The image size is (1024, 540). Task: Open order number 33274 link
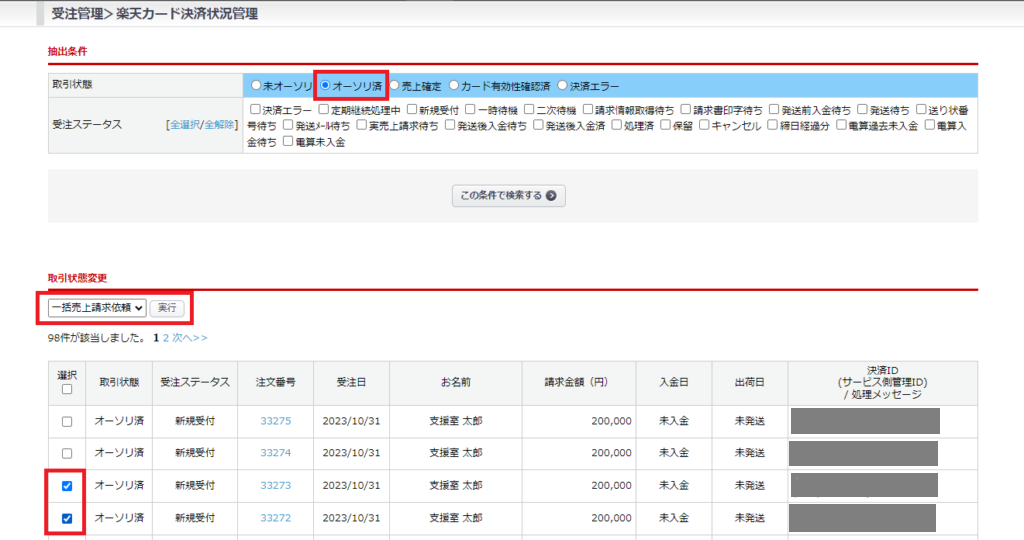(275, 453)
